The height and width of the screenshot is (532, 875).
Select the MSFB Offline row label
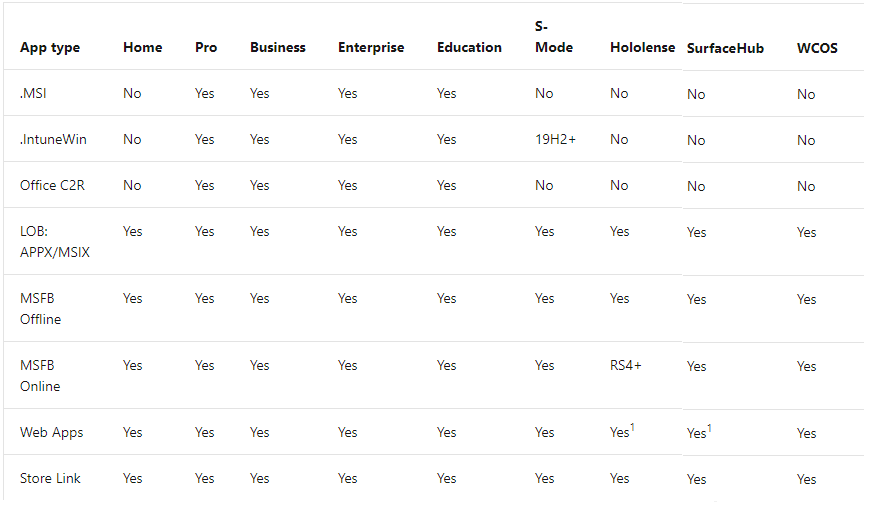pyautogui.click(x=40, y=309)
